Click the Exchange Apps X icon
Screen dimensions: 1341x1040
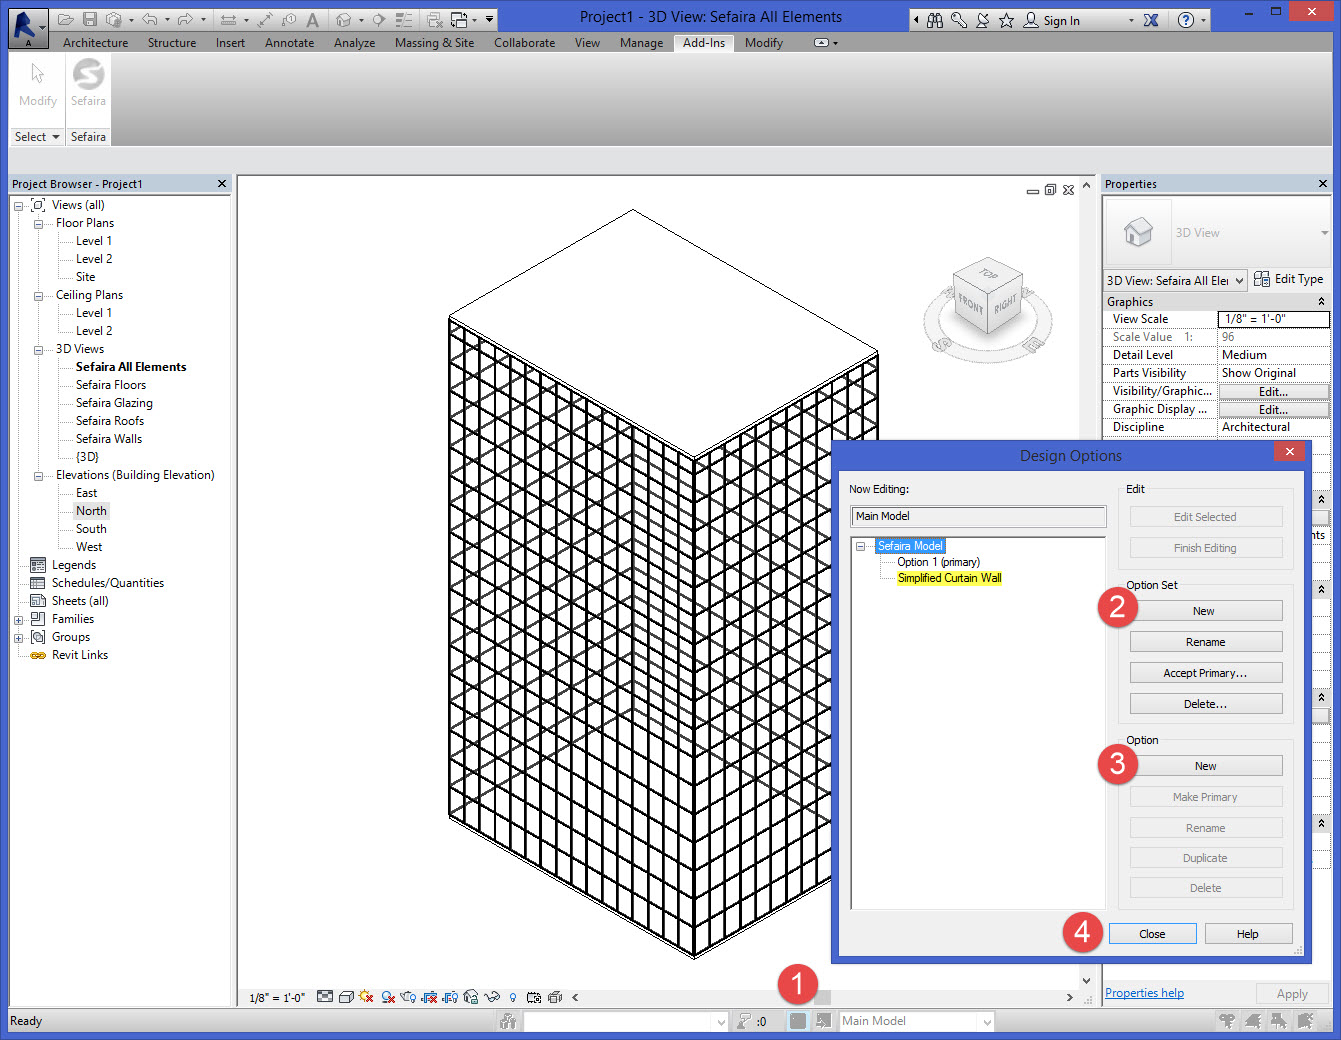click(x=1151, y=20)
